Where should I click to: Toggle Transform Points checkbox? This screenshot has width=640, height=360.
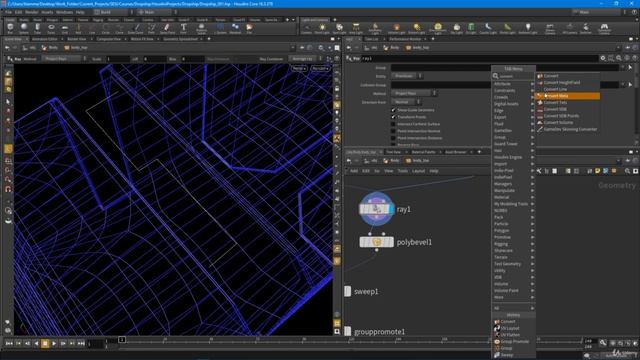click(393, 117)
